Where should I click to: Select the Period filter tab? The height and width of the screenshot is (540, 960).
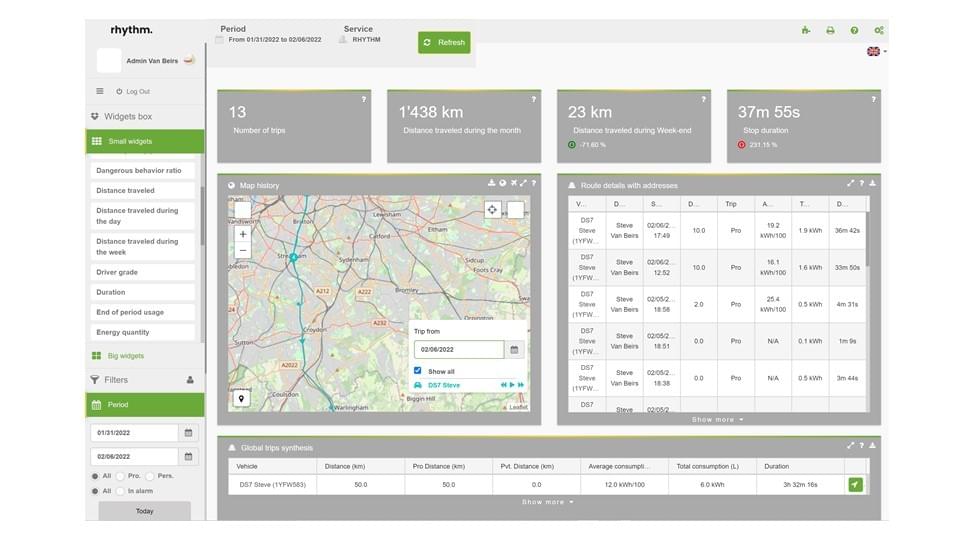pyautogui.click(x=144, y=405)
